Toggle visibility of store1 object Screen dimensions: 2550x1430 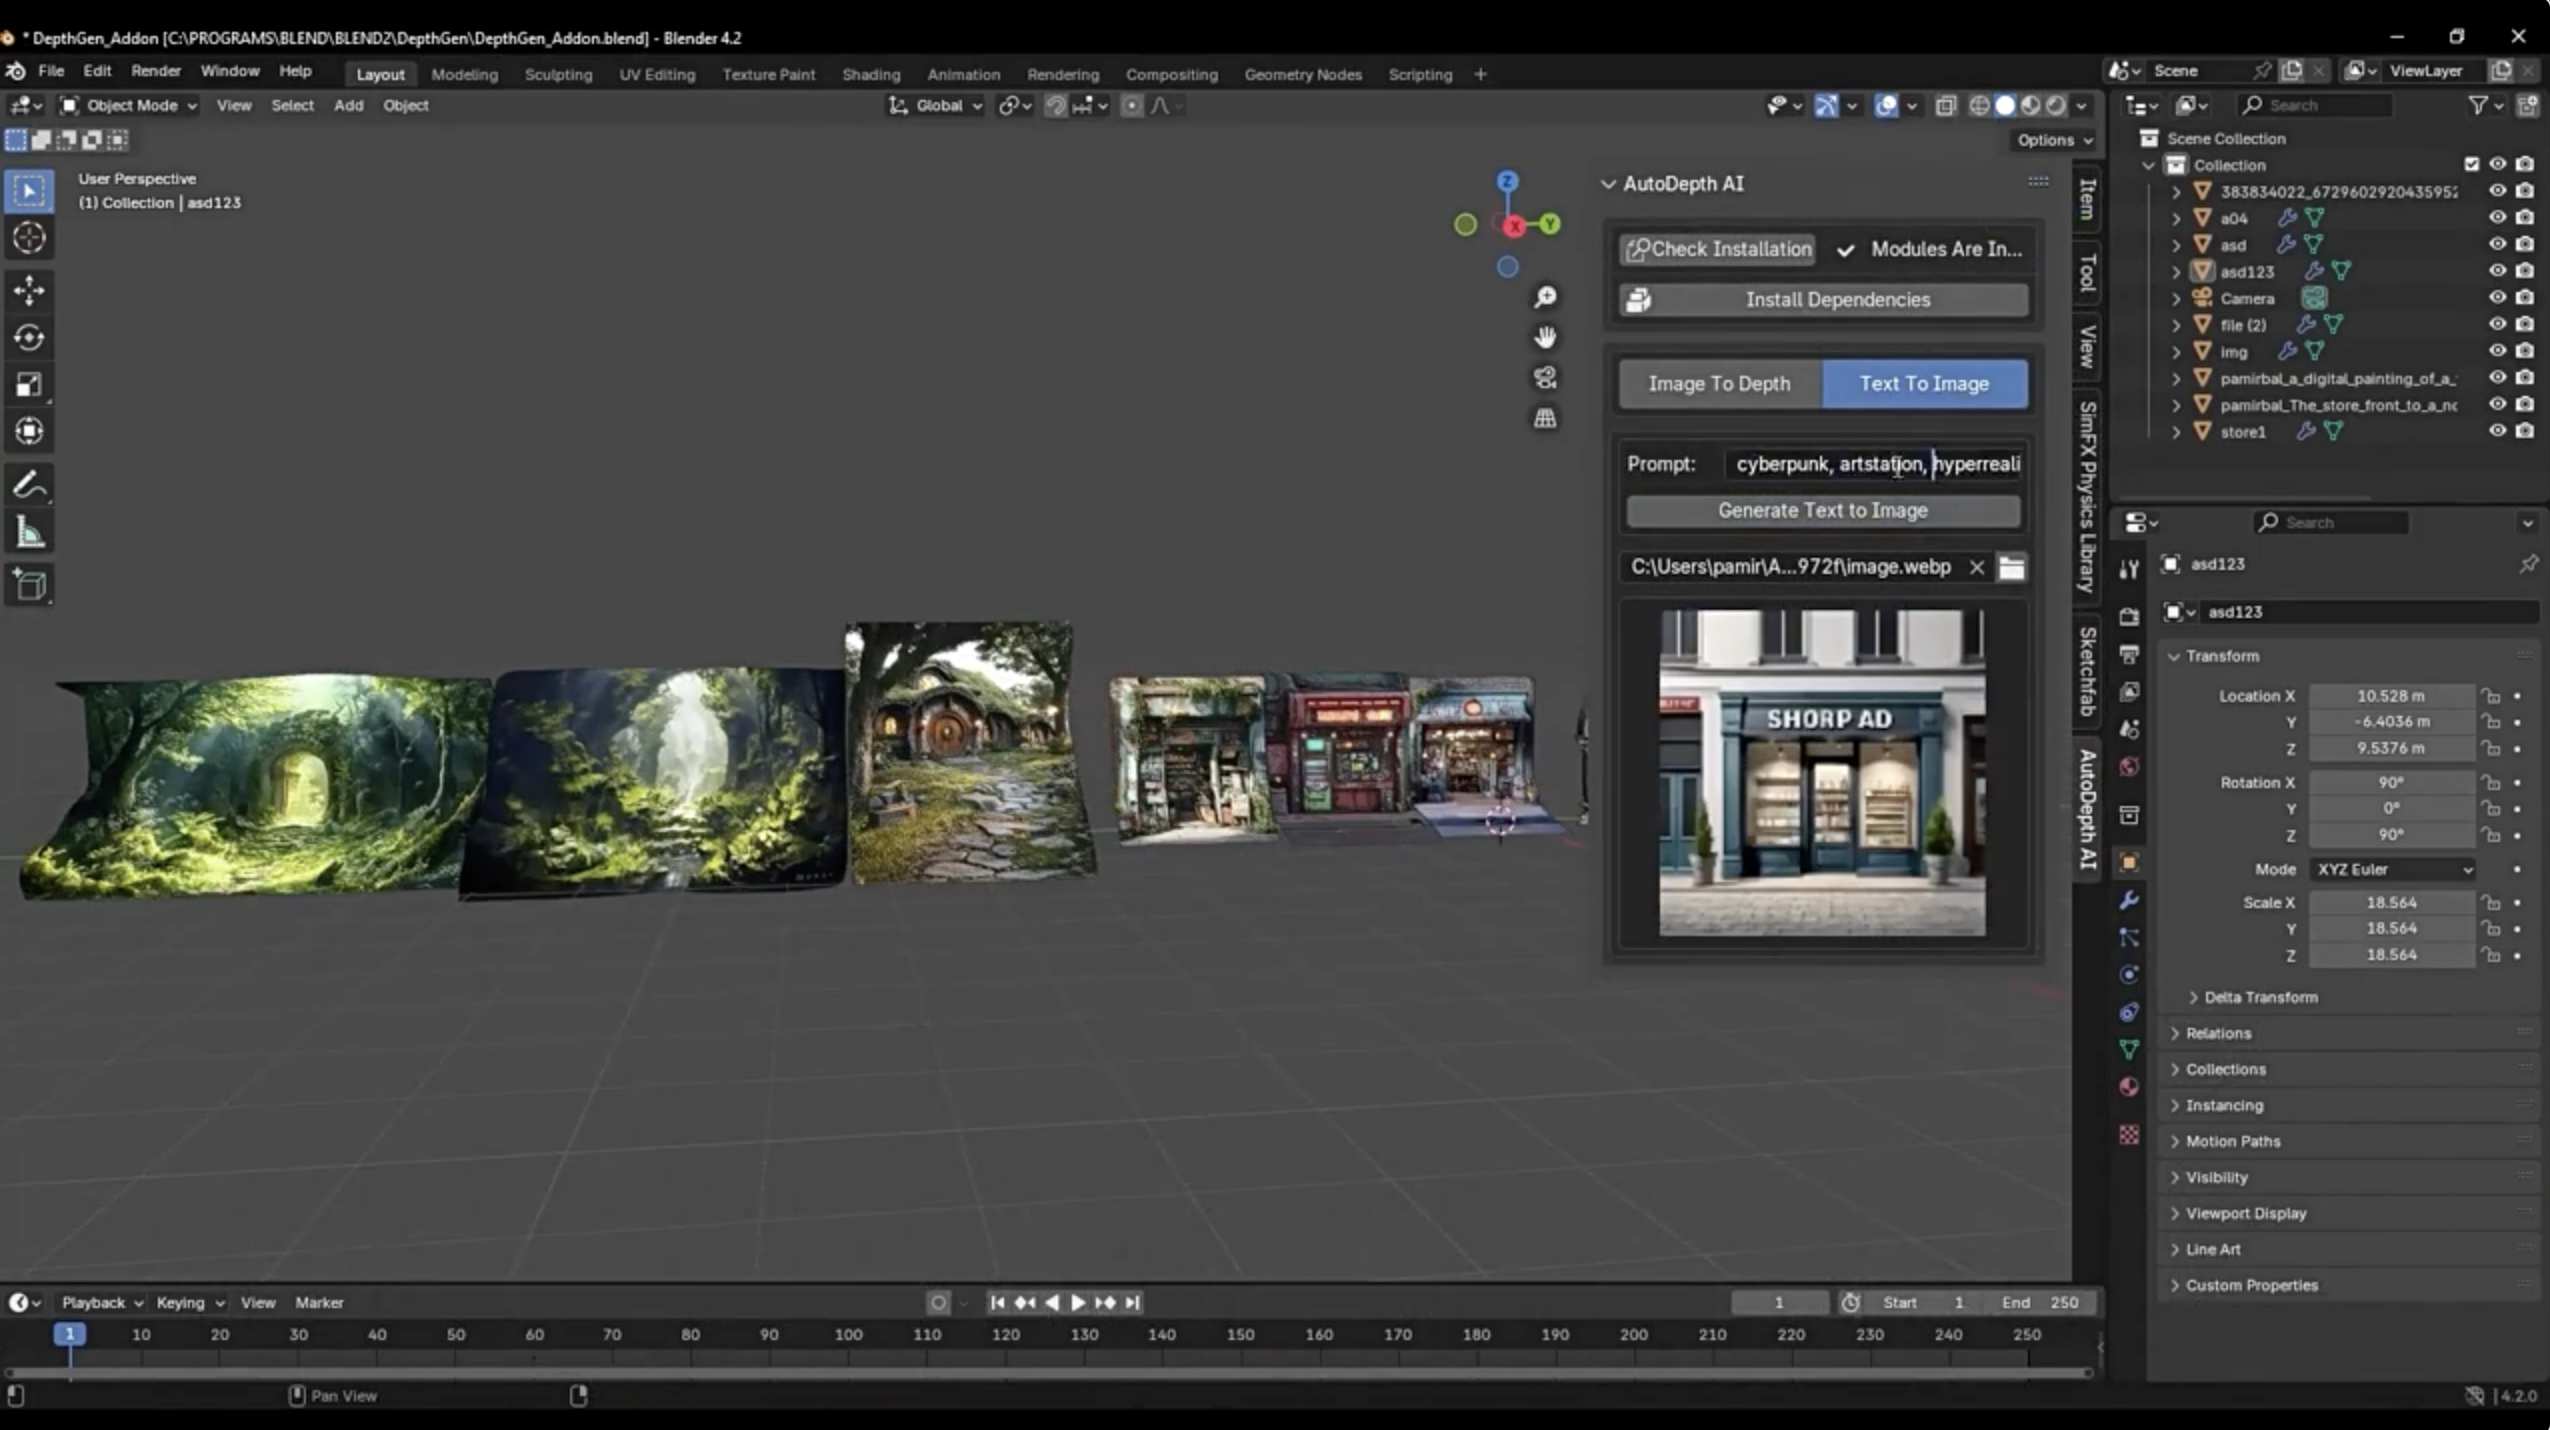coord(2497,431)
